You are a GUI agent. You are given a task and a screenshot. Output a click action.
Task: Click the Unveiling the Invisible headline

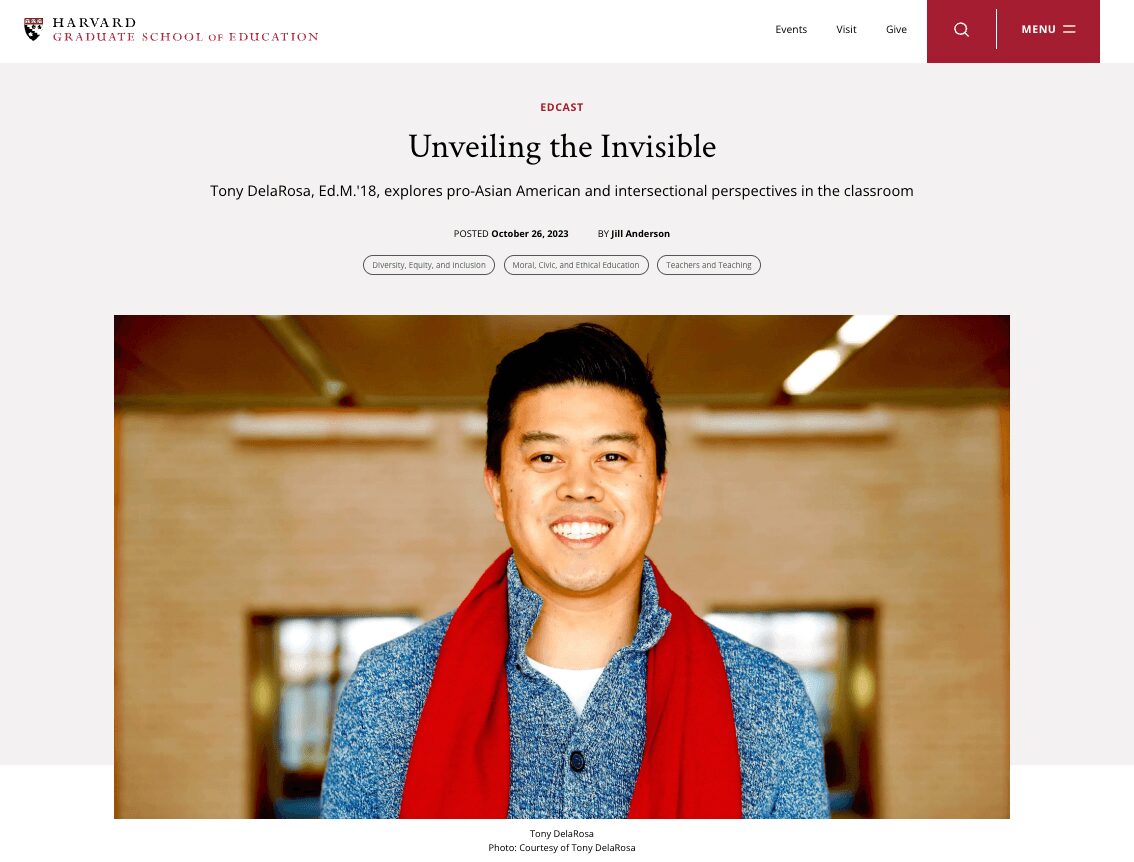tap(562, 147)
